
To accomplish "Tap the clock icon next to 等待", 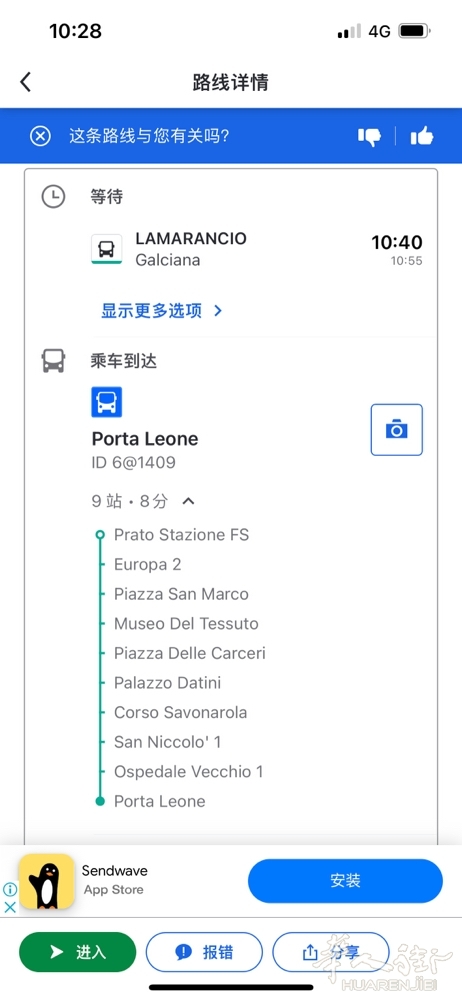I will [54, 196].
